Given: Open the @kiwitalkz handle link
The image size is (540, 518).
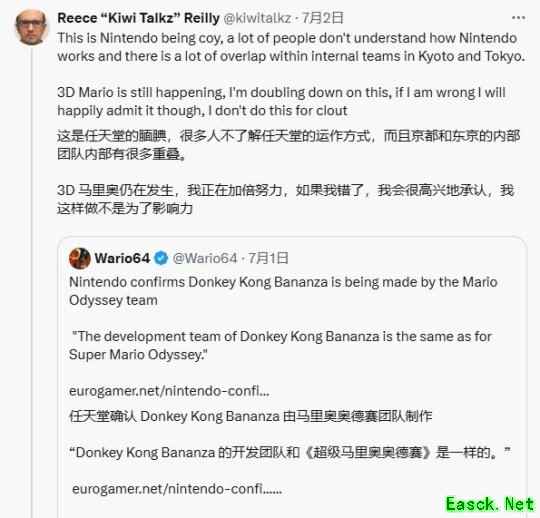Looking at the screenshot, I should 257,18.
